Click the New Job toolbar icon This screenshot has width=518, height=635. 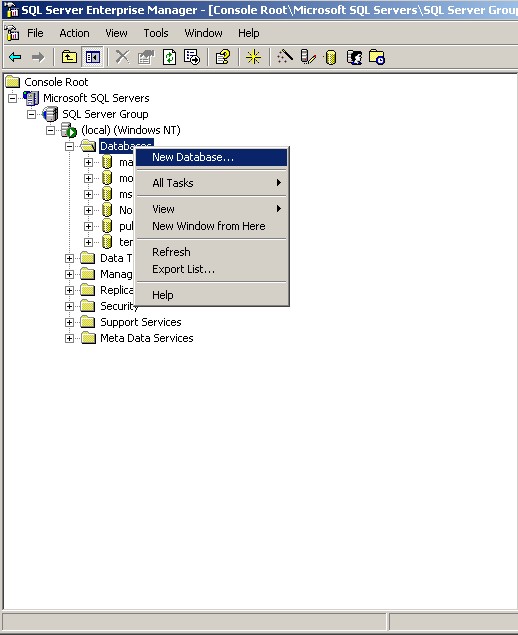coord(377,57)
